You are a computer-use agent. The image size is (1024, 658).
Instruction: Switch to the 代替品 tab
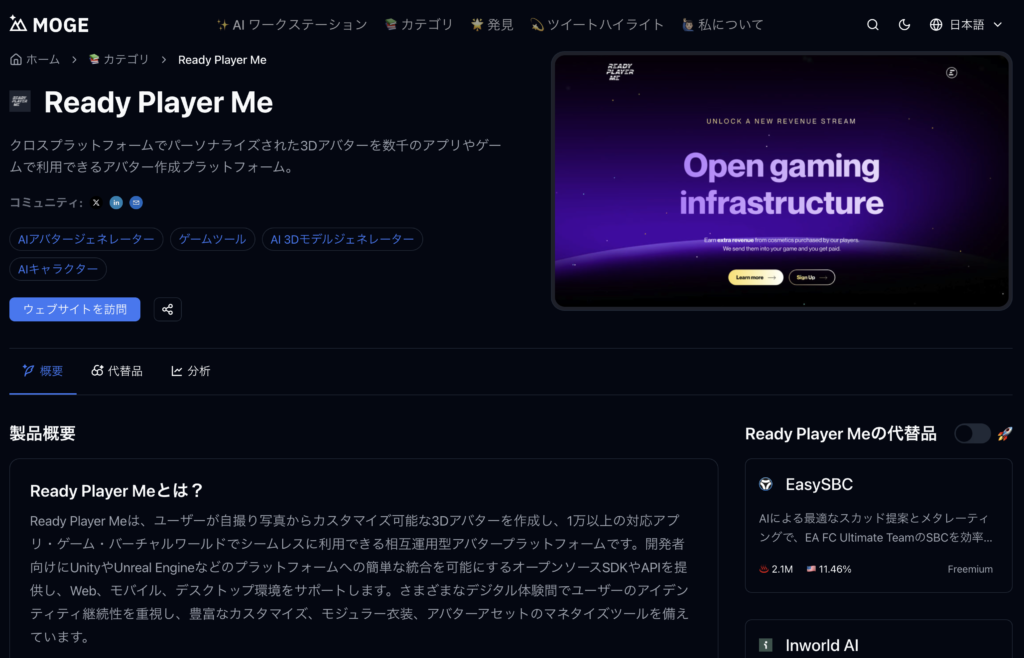coord(117,371)
